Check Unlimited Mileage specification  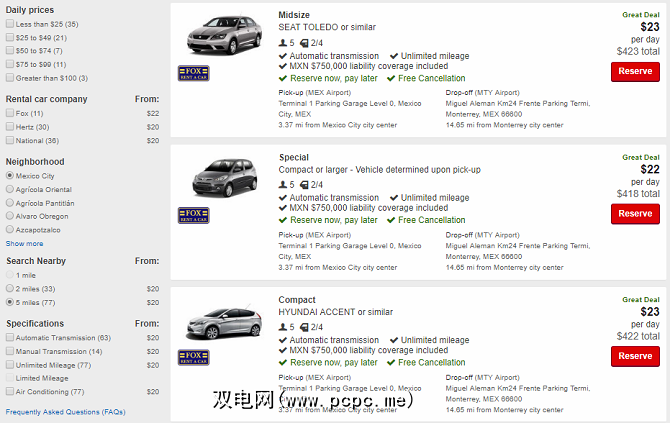pyautogui.click(x=10, y=365)
